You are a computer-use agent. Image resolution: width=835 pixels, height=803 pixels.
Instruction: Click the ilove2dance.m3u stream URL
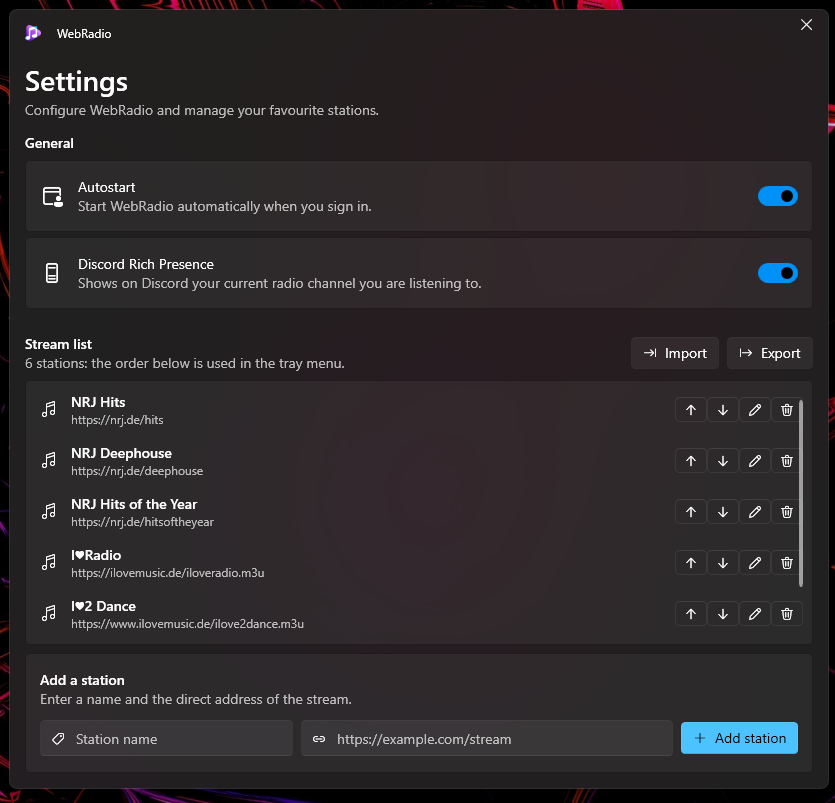point(187,624)
